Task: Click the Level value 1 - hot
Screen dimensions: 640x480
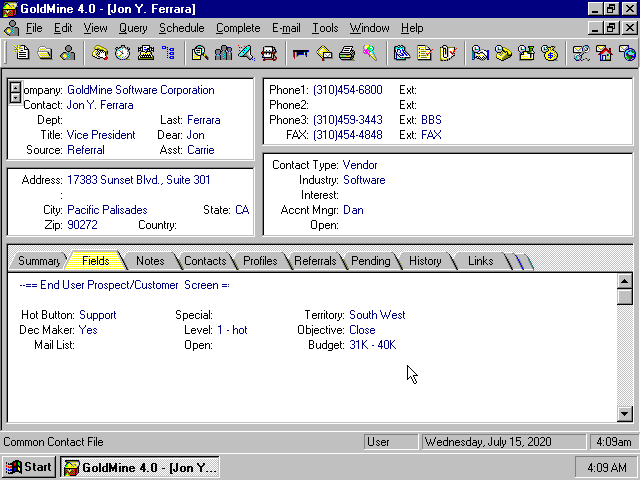Action: [x=232, y=330]
